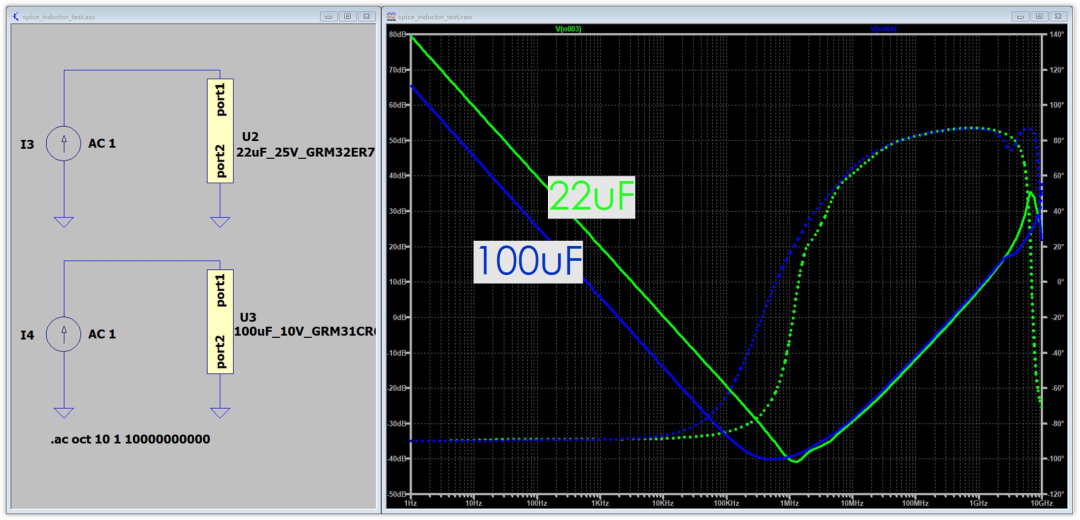Click the LTspice icon in schematic window title
Screen dimensions: 1080x520
tap(16, 15)
